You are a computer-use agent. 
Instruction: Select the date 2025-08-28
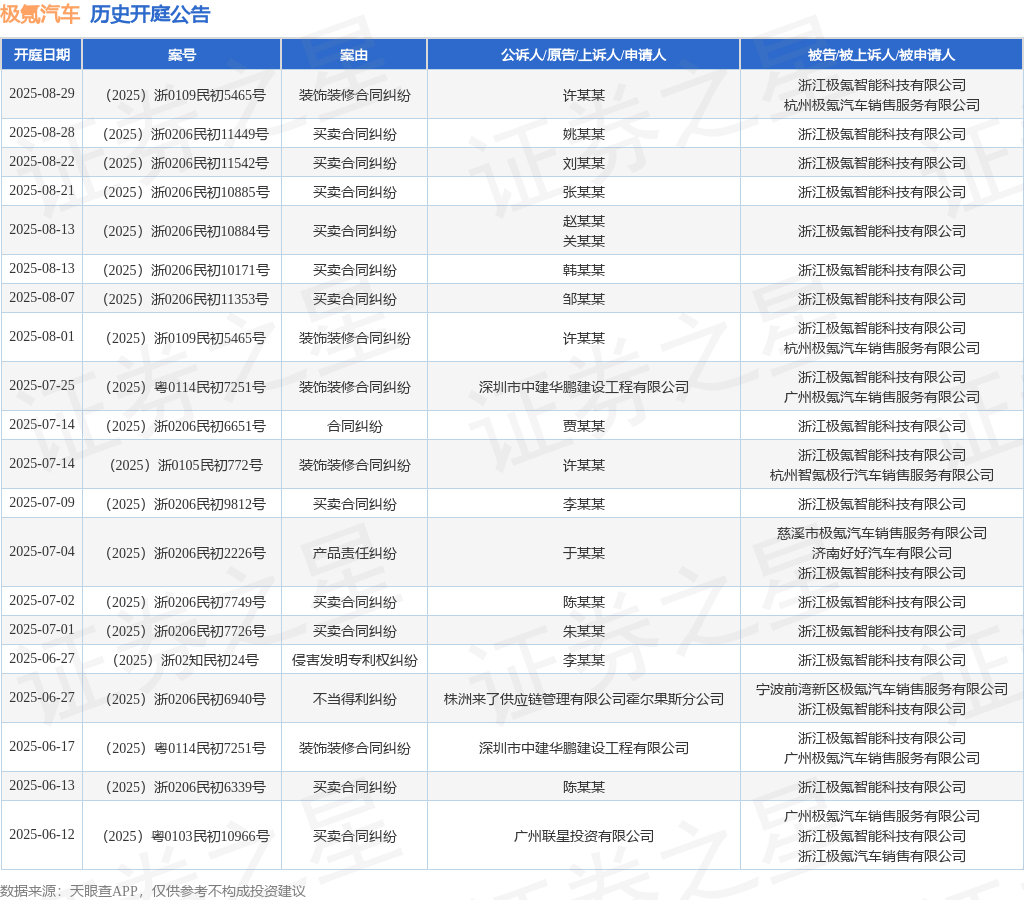click(42, 133)
